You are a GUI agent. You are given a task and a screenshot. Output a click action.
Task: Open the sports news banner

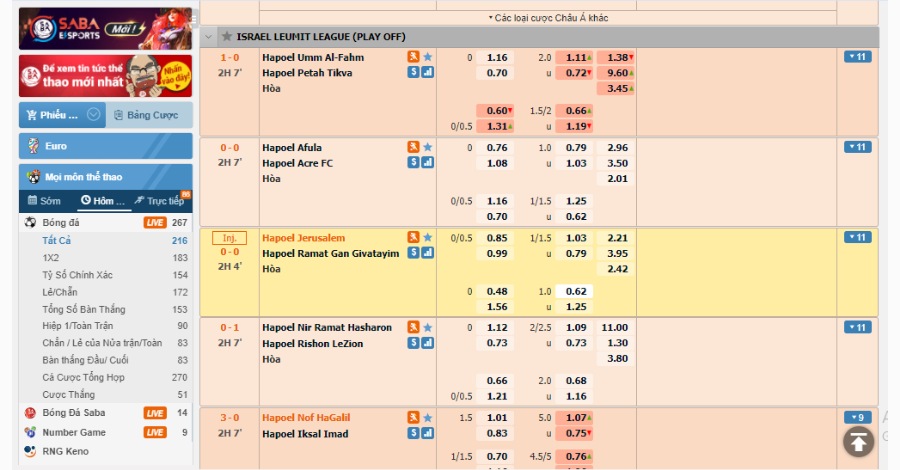point(106,76)
